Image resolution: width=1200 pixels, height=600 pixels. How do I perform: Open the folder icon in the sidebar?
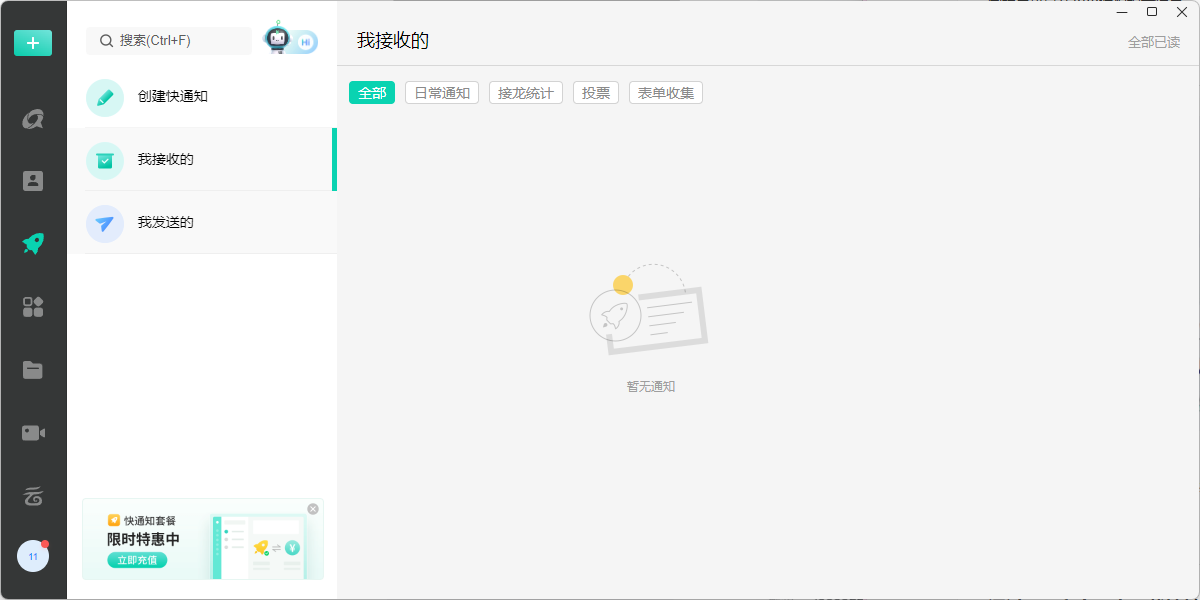pos(33,369)
